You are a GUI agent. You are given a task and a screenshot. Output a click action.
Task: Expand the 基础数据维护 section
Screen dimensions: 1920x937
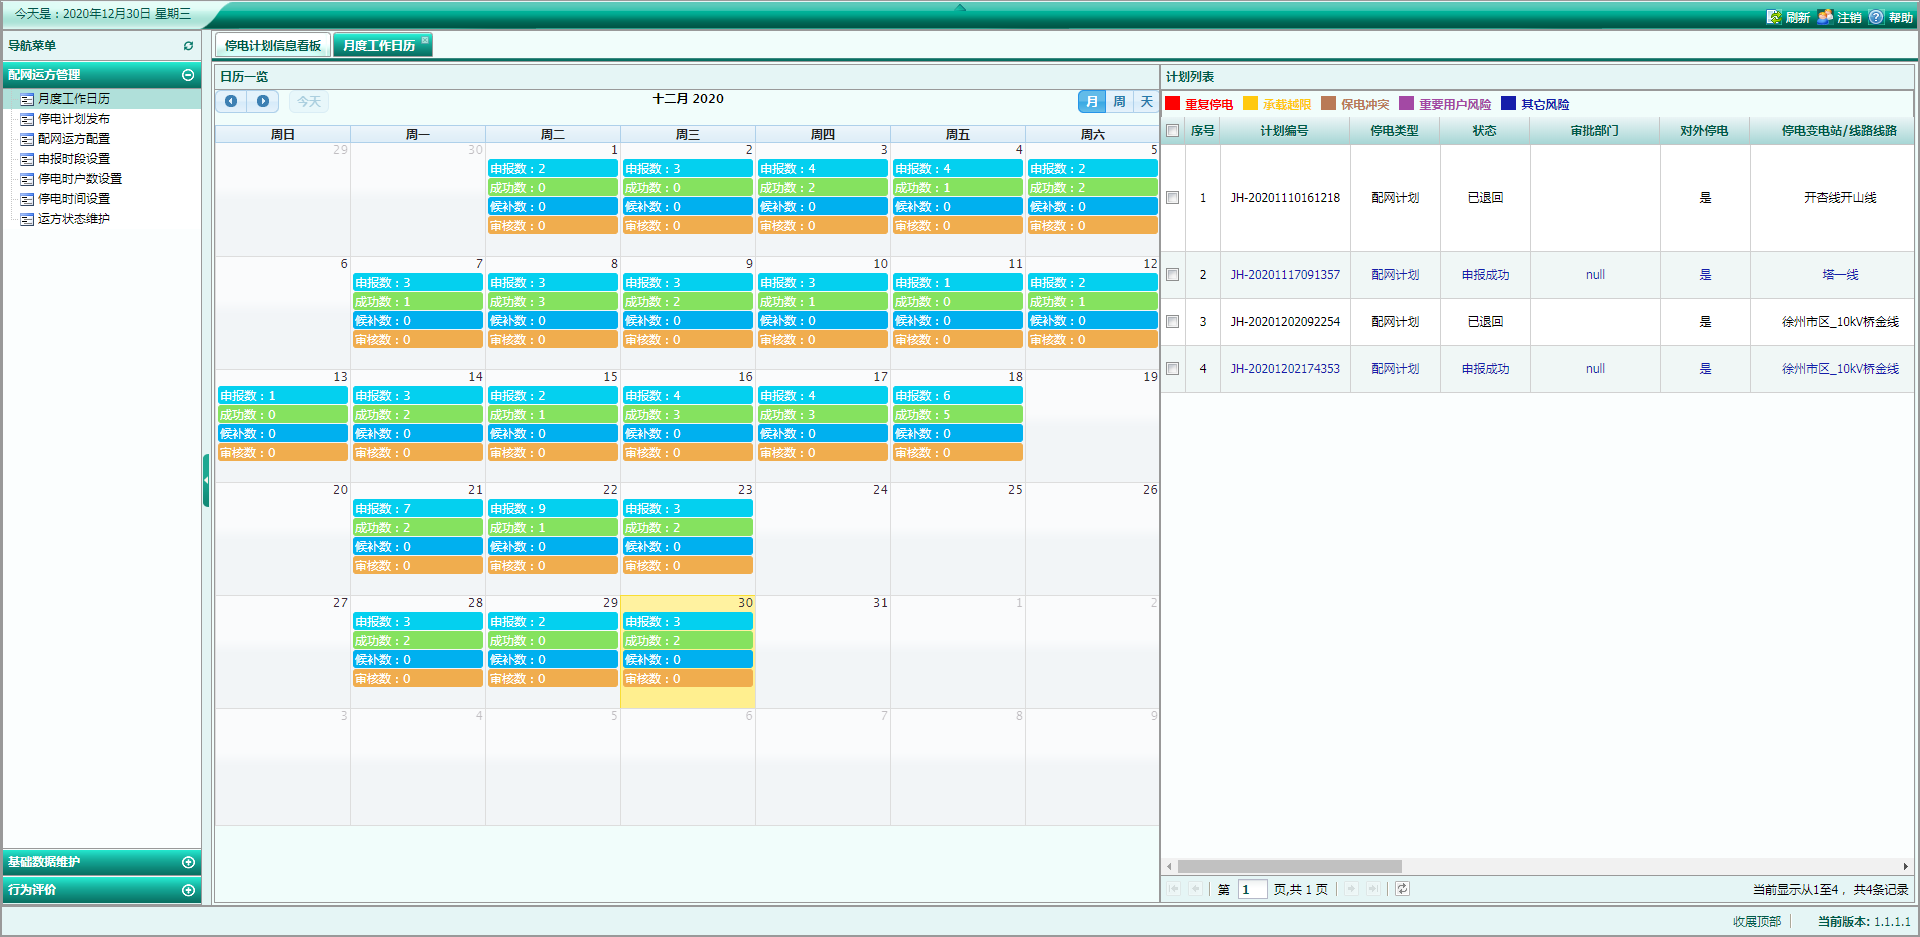click(x=188, y=862)
